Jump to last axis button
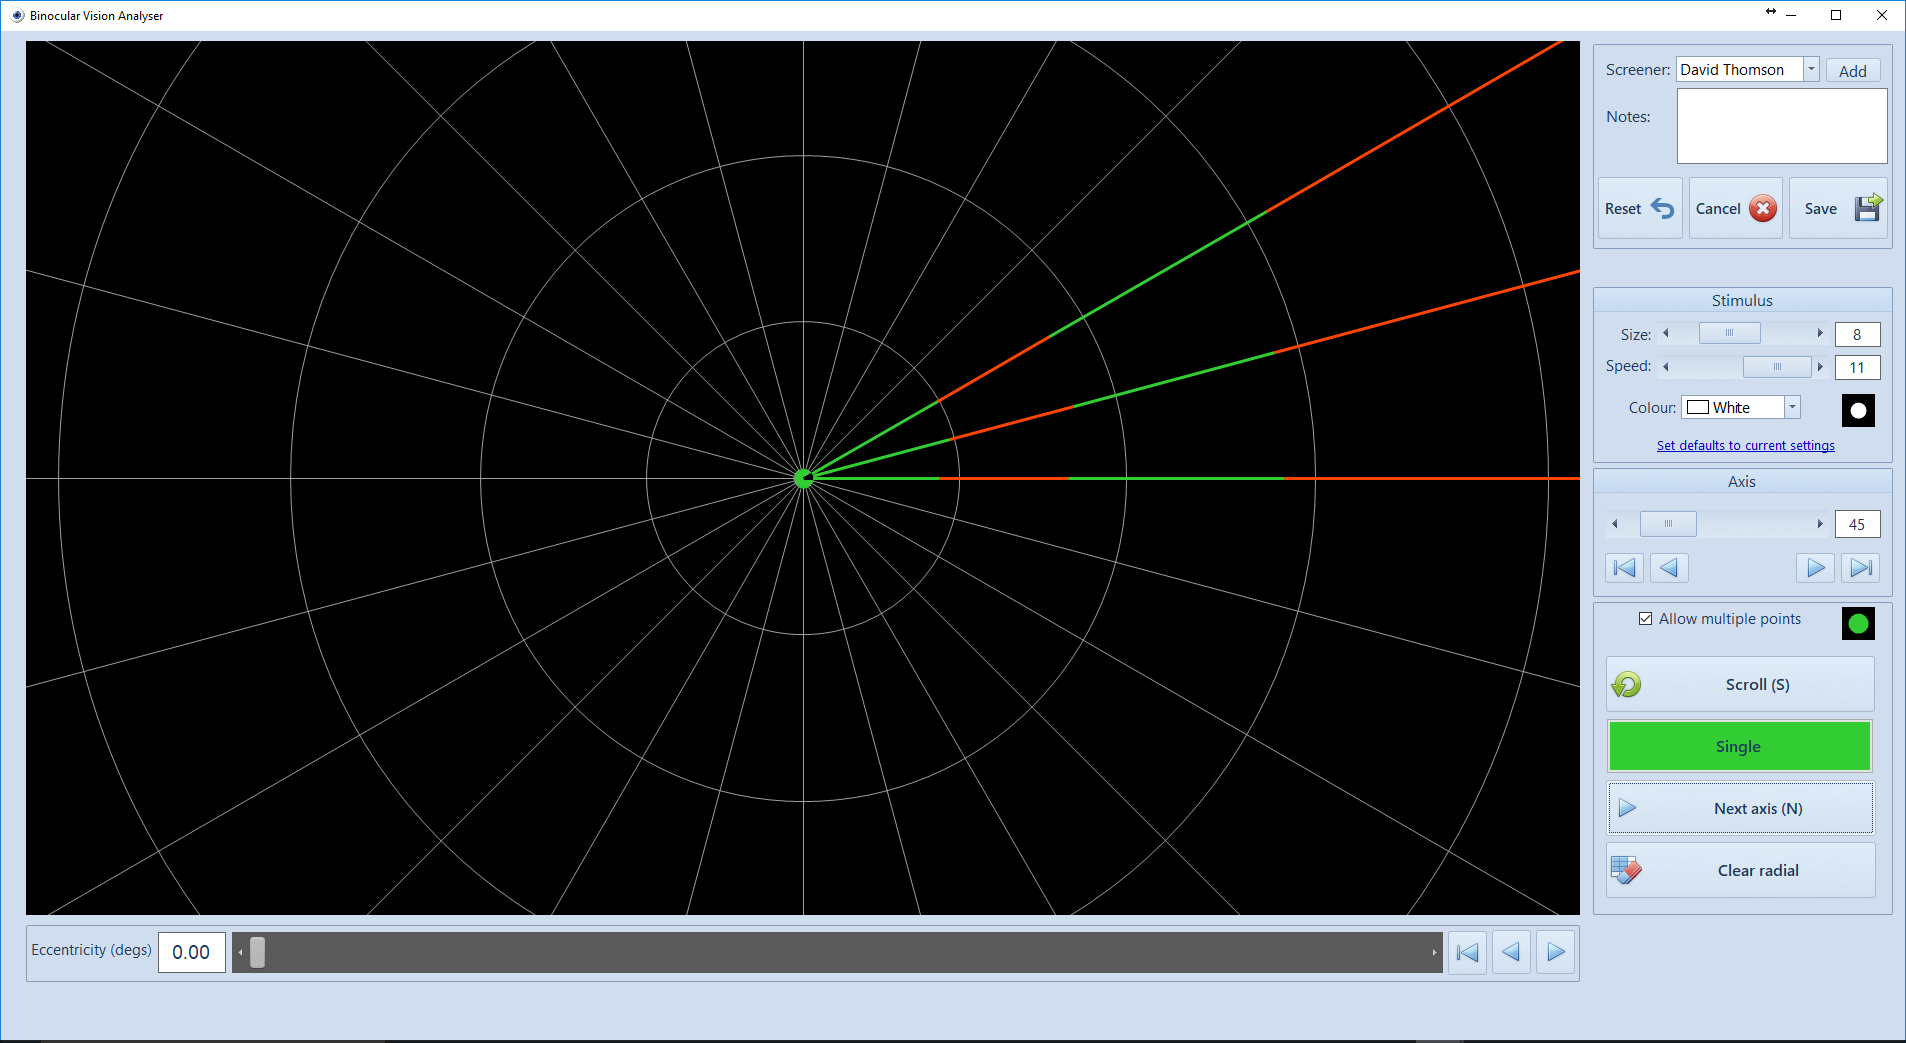This screenshot has height=1043, width=1906. tap(1860, 568)
